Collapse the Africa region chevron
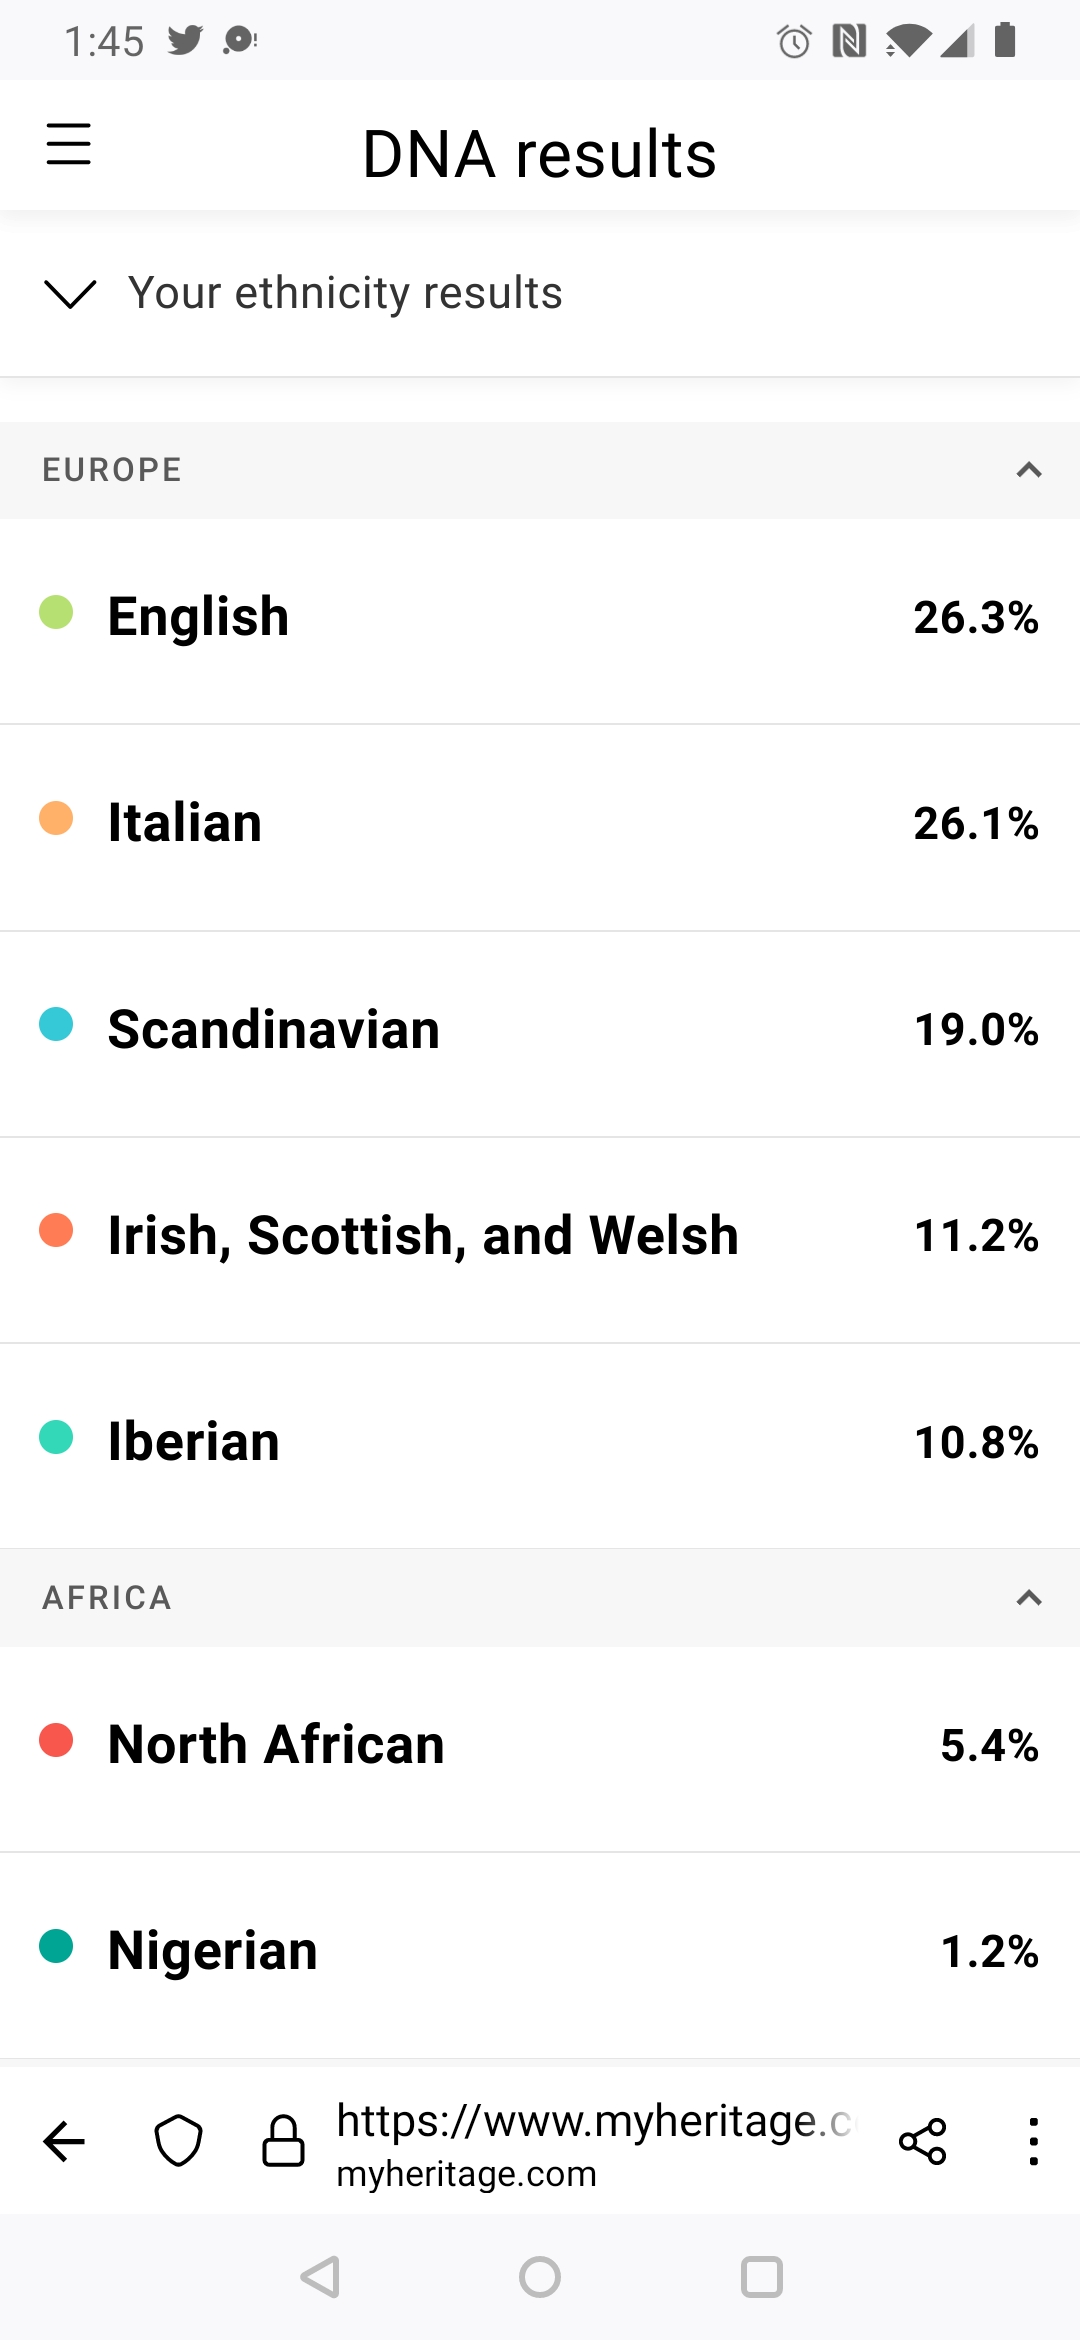The image size is (1080, 2340). (x=1029, y=1598)
